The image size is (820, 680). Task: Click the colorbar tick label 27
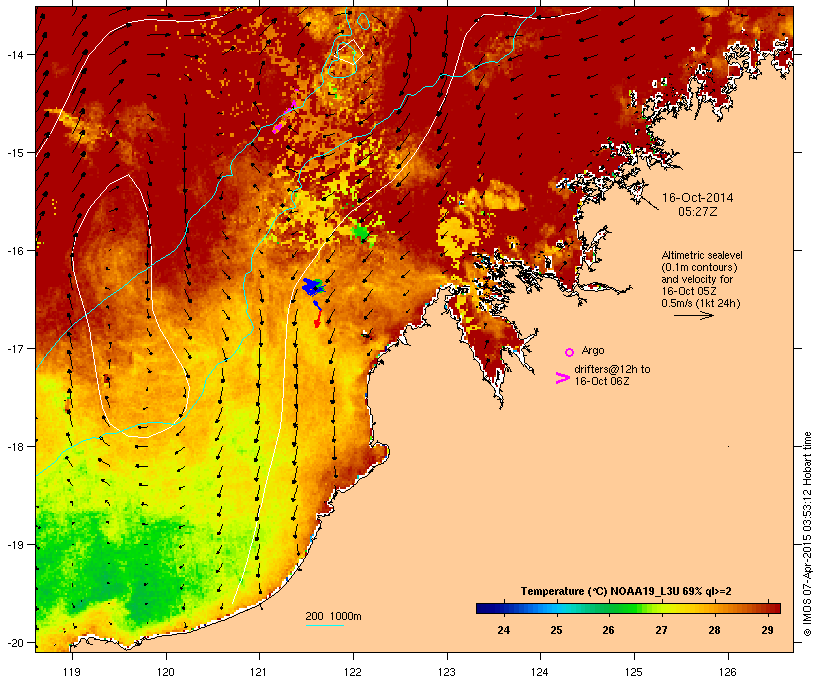click(662, 630)
